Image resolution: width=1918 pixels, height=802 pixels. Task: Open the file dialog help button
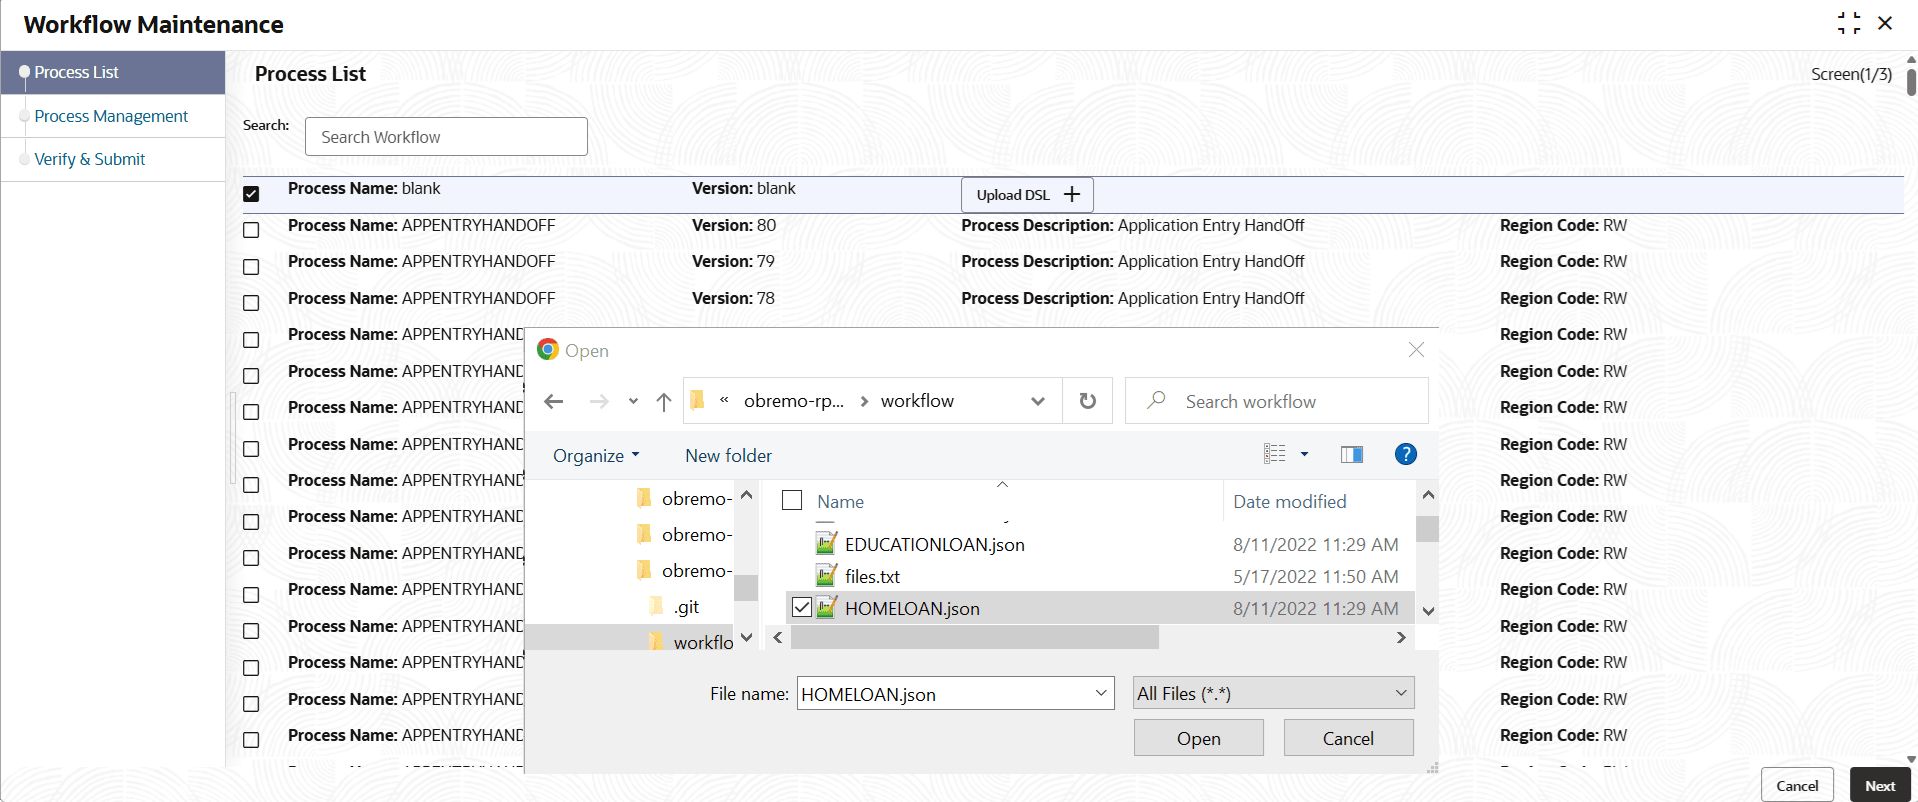click(1405, 454)
